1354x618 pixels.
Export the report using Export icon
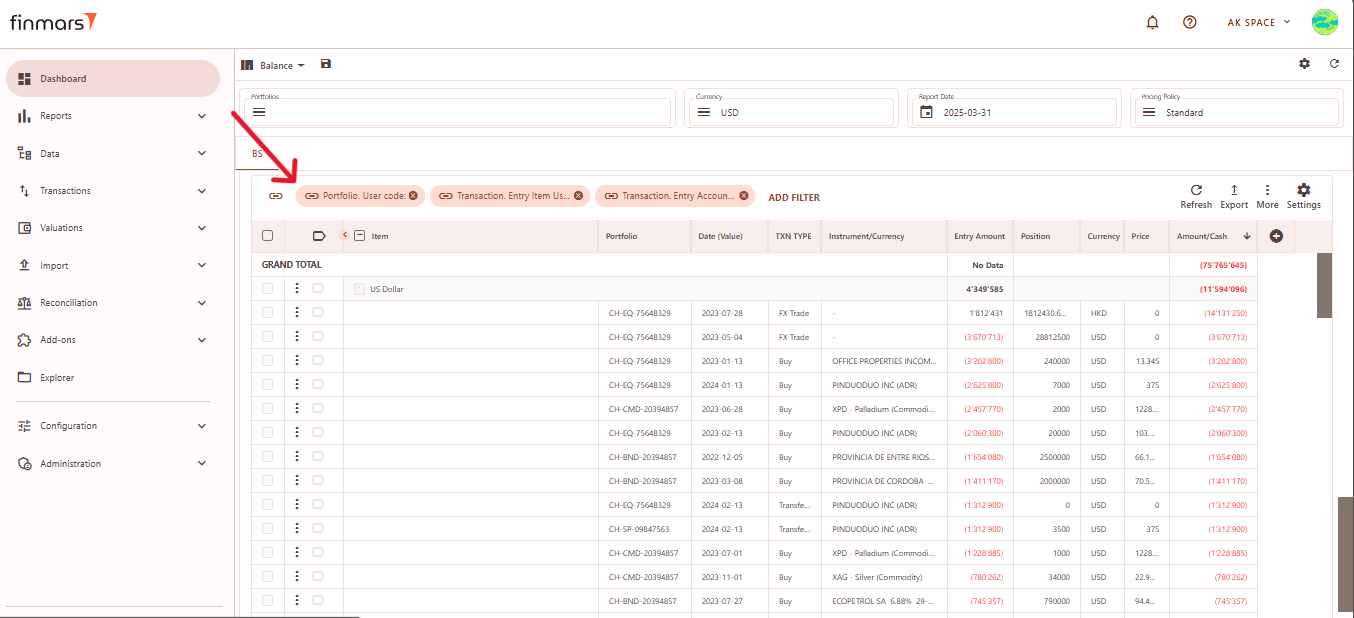coord(1234,190)
